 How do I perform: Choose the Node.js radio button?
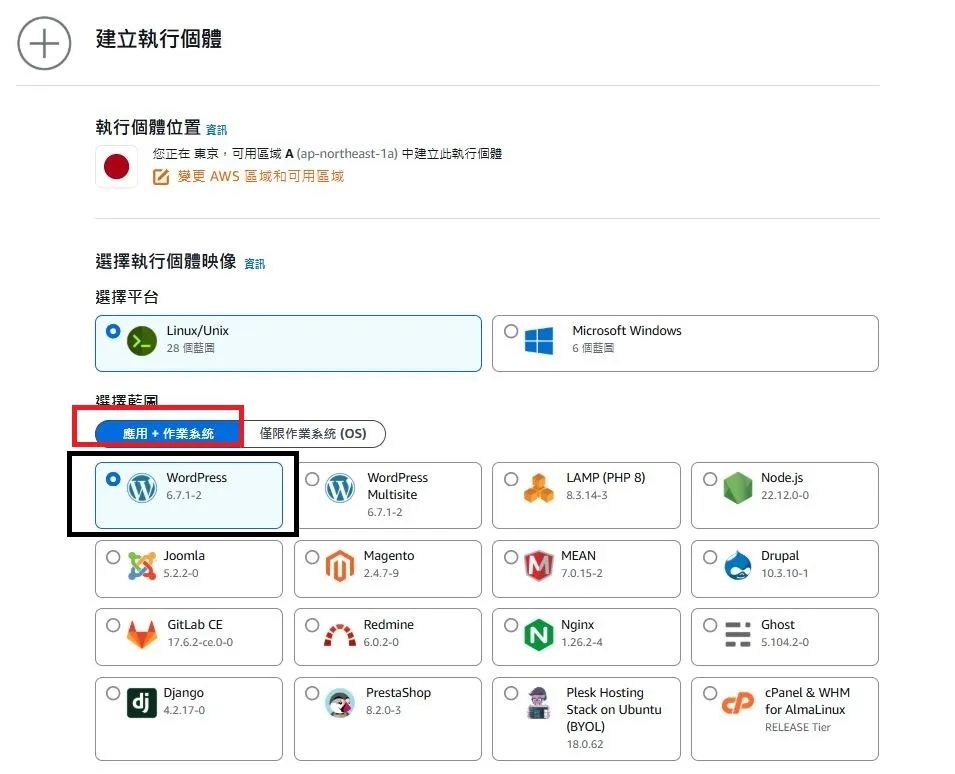coord(710,479)
